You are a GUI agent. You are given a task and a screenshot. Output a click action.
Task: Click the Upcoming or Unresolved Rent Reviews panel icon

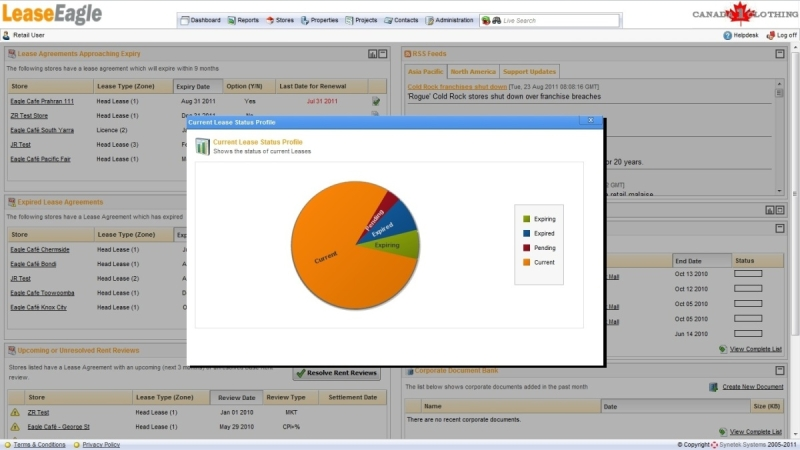coord(12,351)
